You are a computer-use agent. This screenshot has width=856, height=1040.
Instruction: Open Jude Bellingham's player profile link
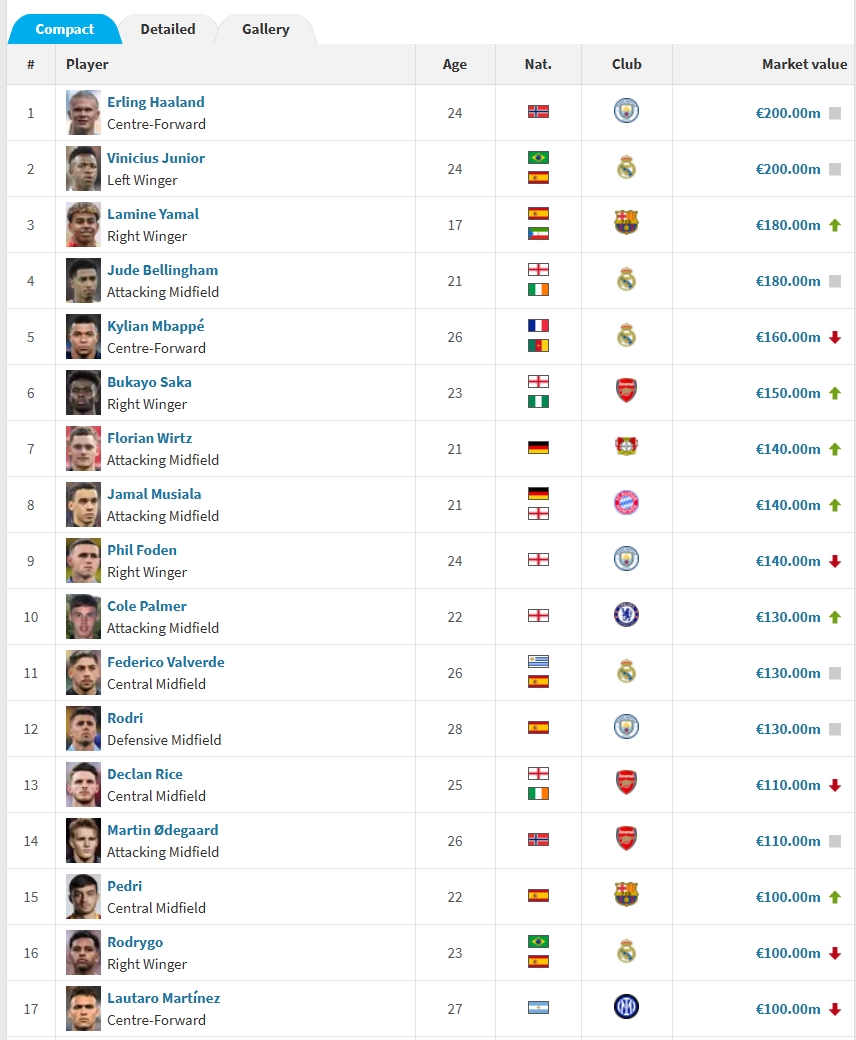click(x=162, y=270)
